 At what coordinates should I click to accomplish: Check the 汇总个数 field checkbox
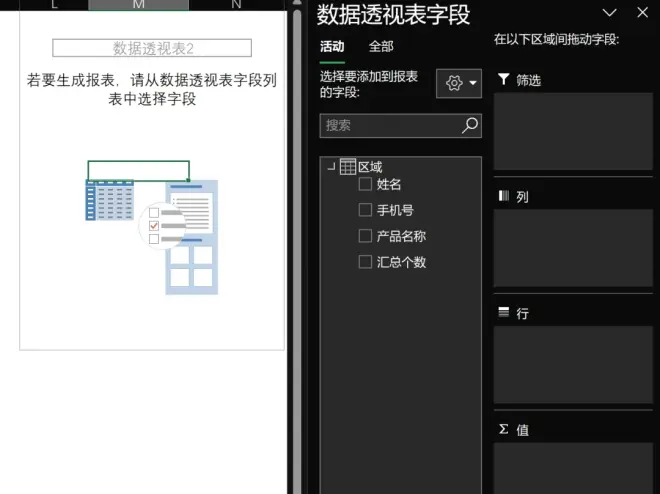[x=365, y=262]
